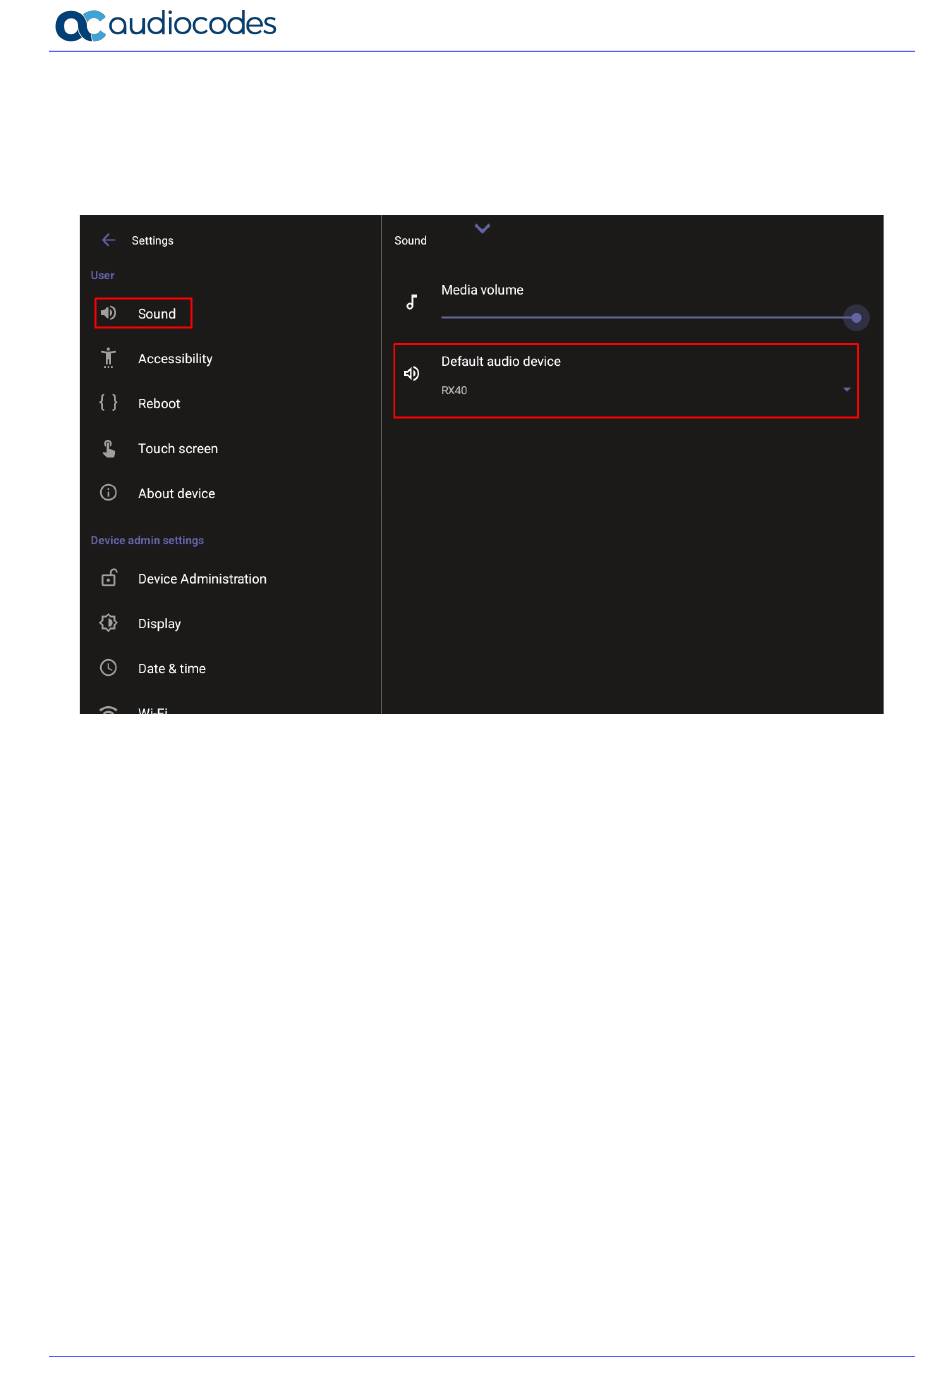Open the Default audio device dropdown arrow
950x1386 pixels.
tap(847, 390)
